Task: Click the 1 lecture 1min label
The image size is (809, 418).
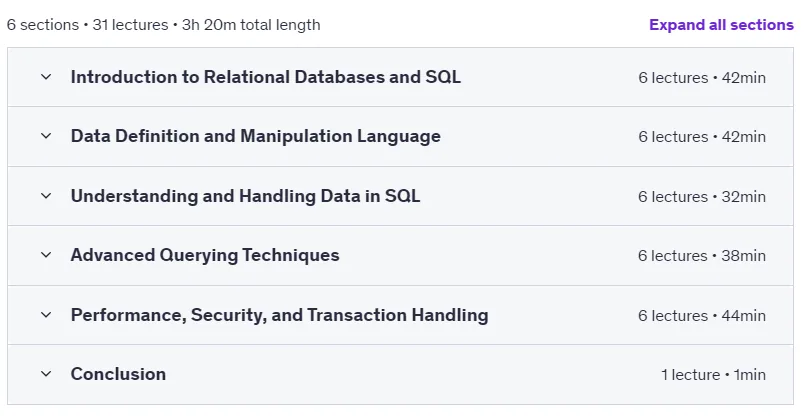Action: point(714,375)
